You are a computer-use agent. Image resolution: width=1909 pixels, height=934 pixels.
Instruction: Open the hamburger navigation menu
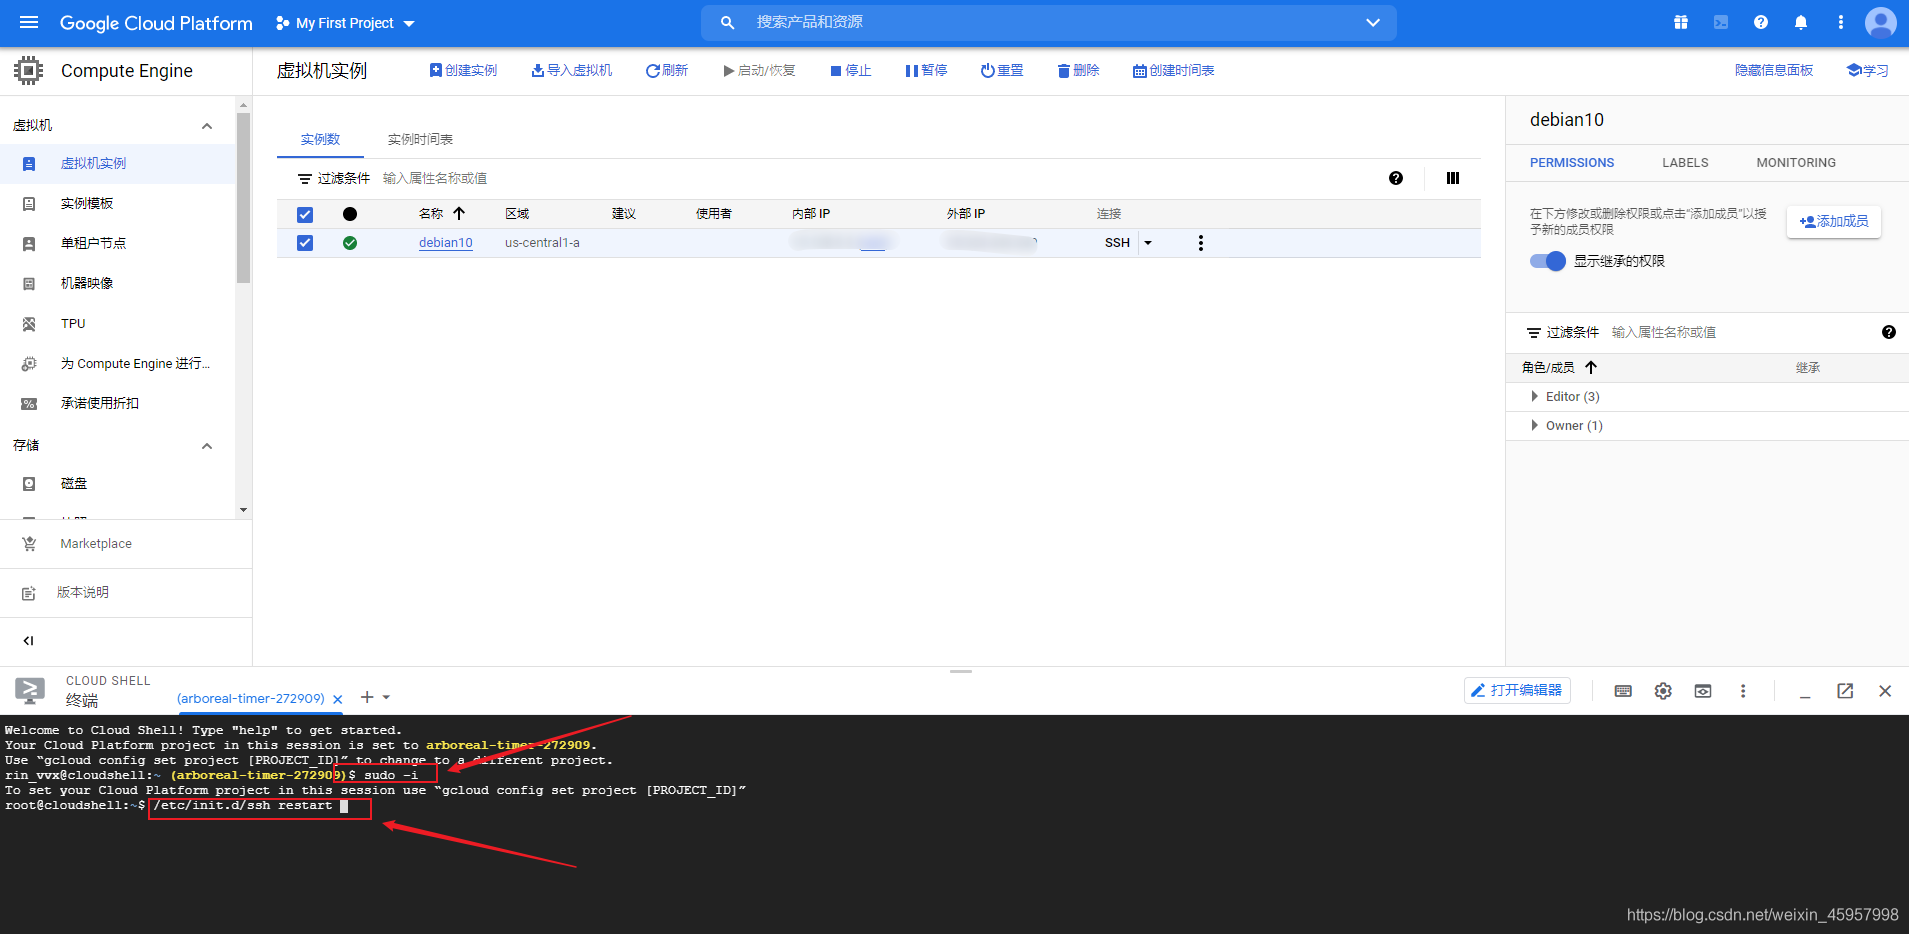(29, 22)
